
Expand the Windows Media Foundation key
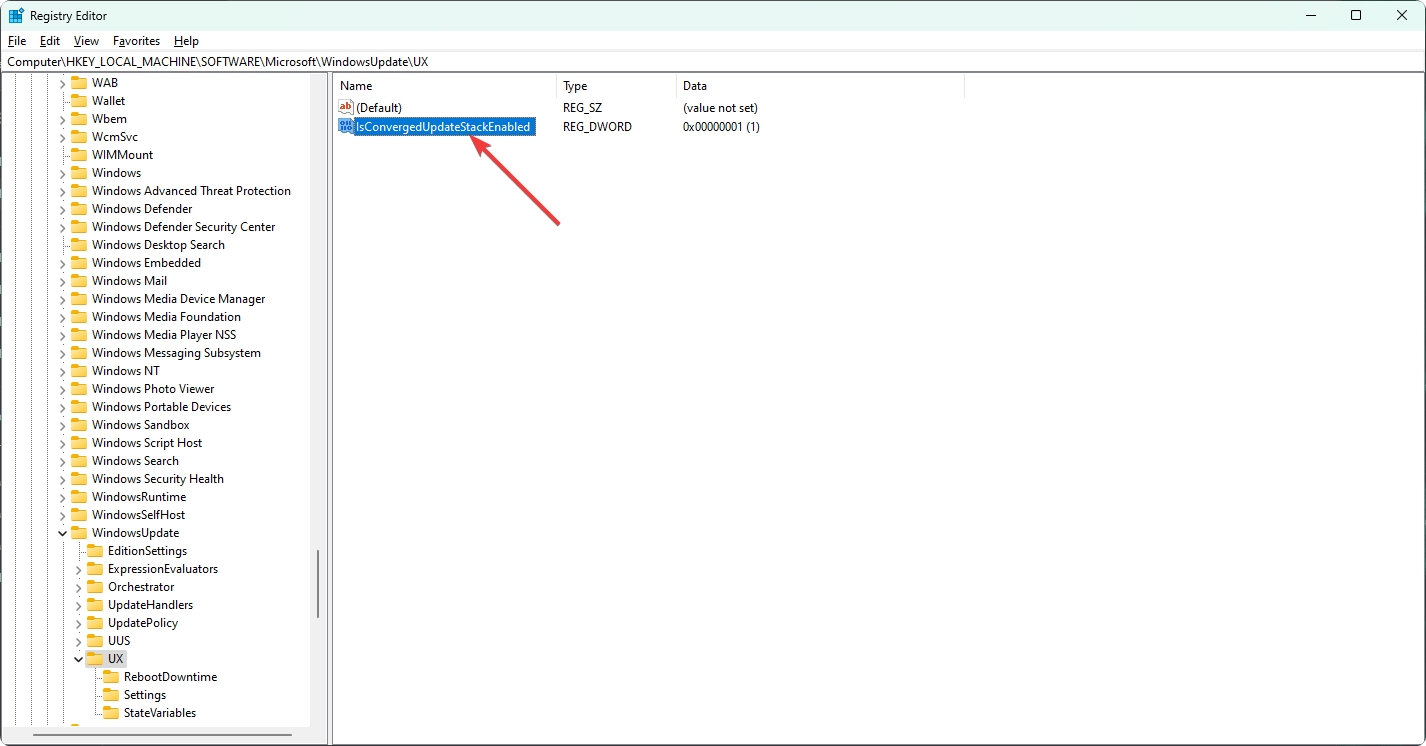coord(62,317)
